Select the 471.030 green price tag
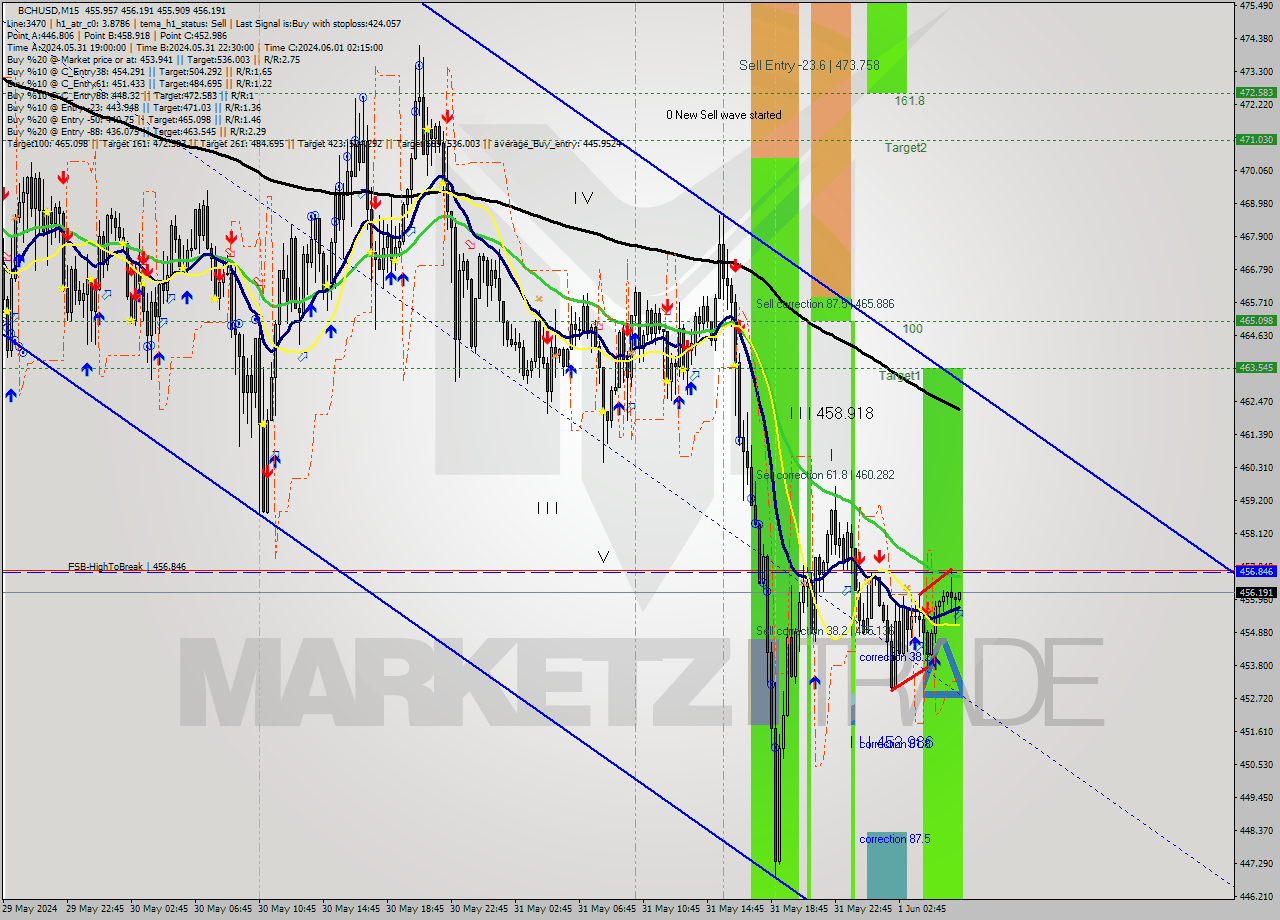 1256,139
